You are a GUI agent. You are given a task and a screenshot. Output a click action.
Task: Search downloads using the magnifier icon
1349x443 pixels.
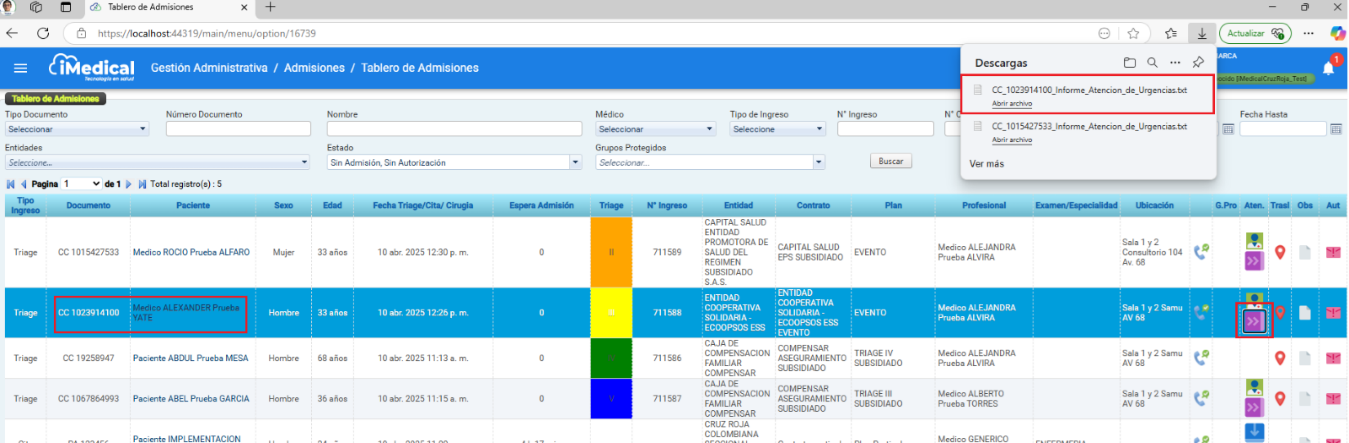tap(1152, 62)
